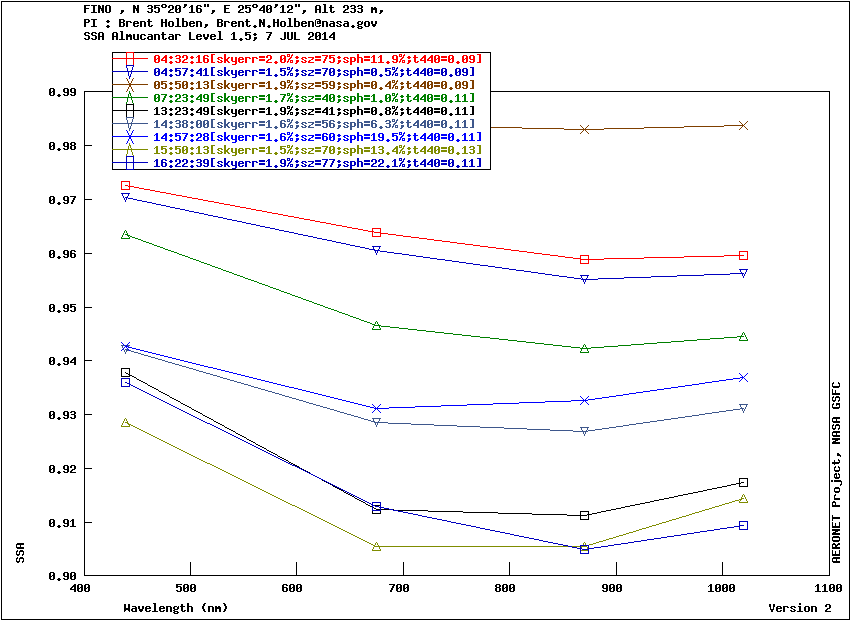Click the red square data point at 675 nm

(376, 232)
